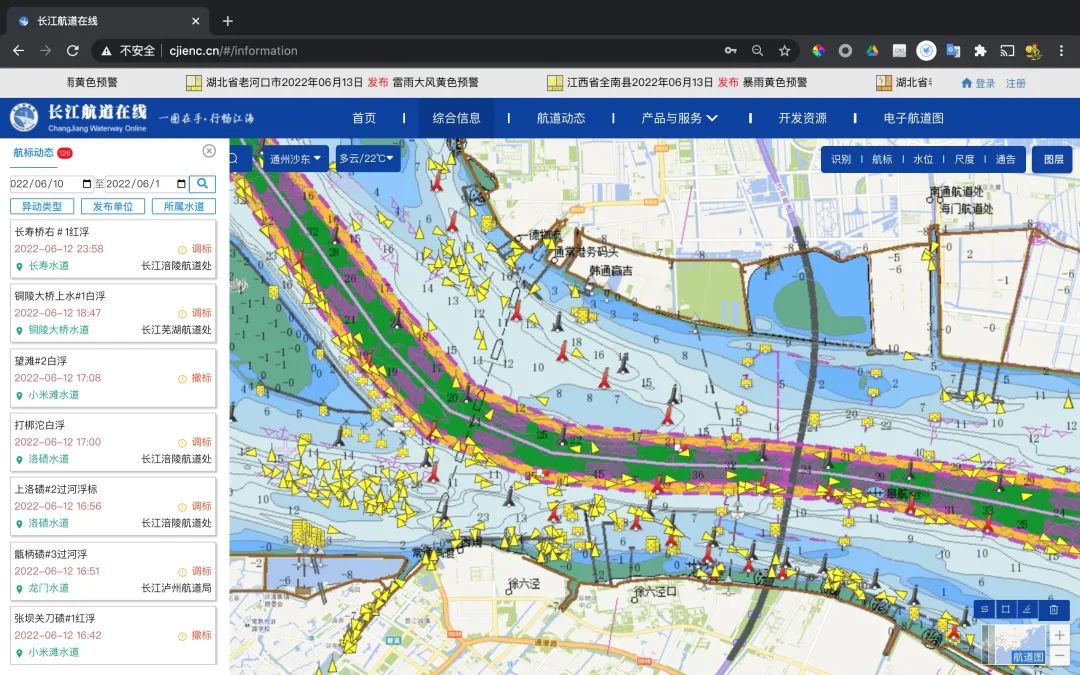This screenshot has height=675, width=1080.
Task: Expand the 多云/22℃ weather dropdown
Action: (x=367, y=159)
